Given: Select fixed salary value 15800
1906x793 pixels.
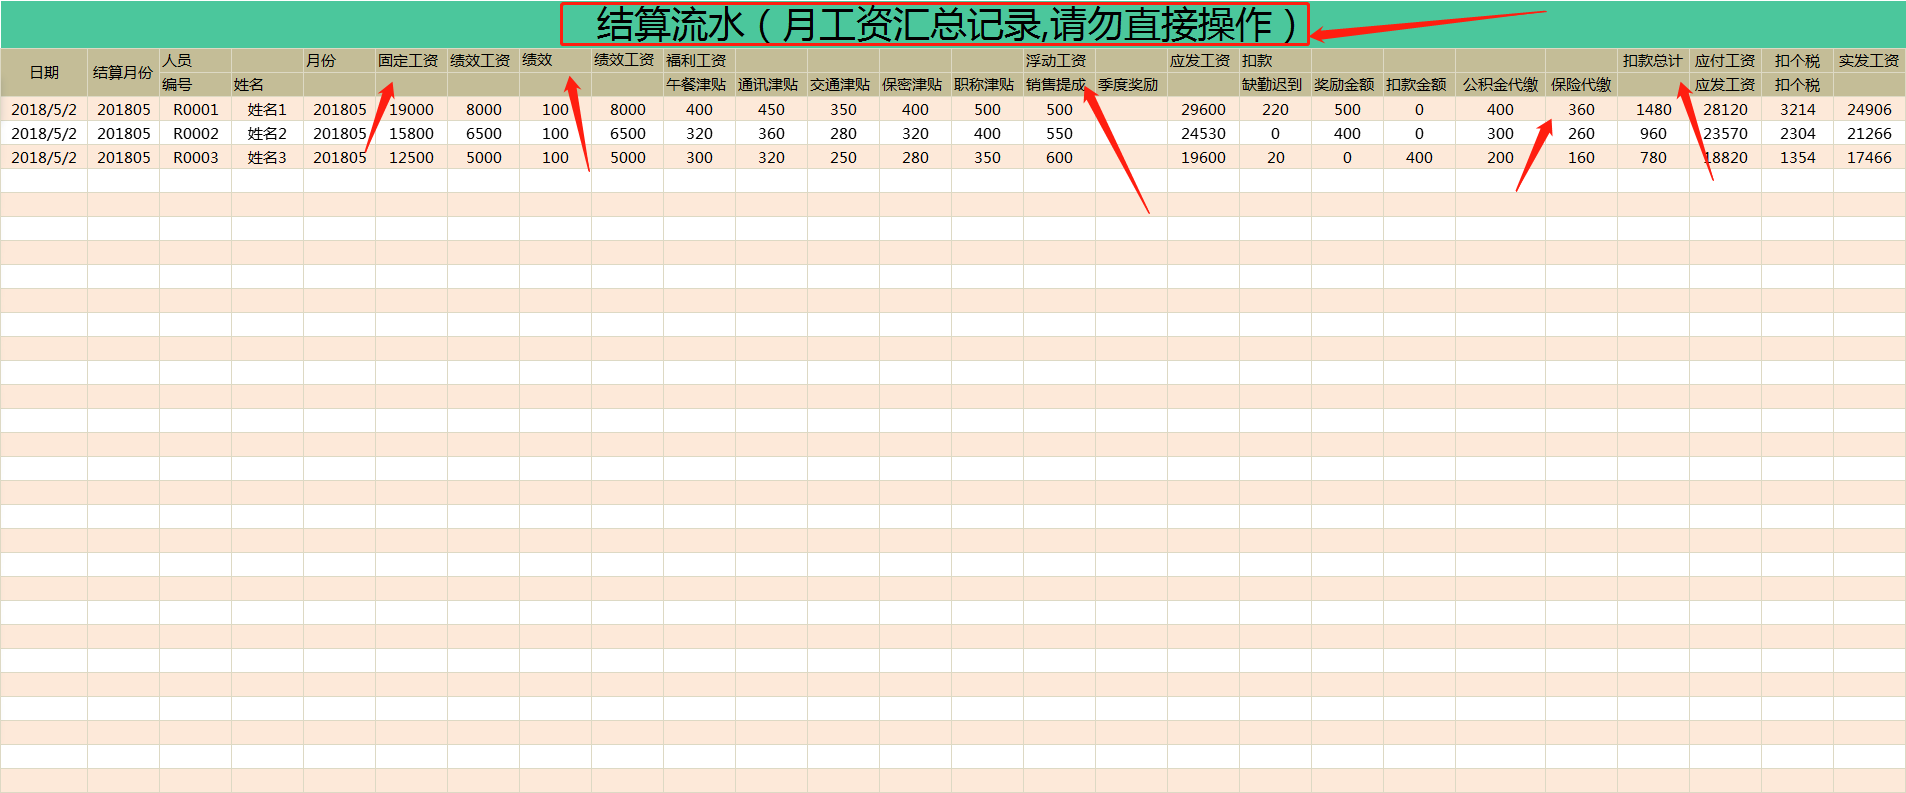Looking at the screenshot, I should (411, 133).
